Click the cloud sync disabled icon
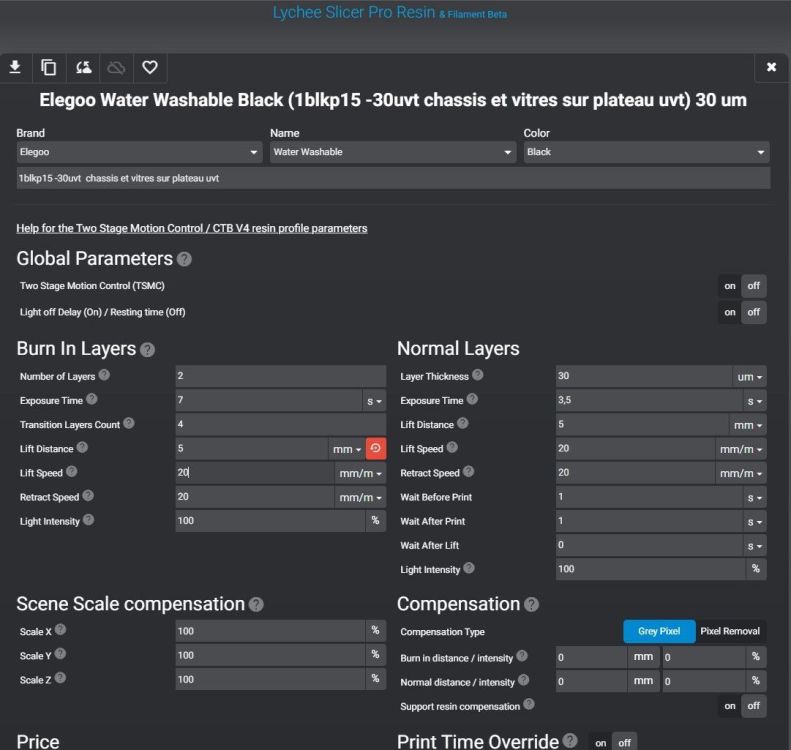 point(117,67)
